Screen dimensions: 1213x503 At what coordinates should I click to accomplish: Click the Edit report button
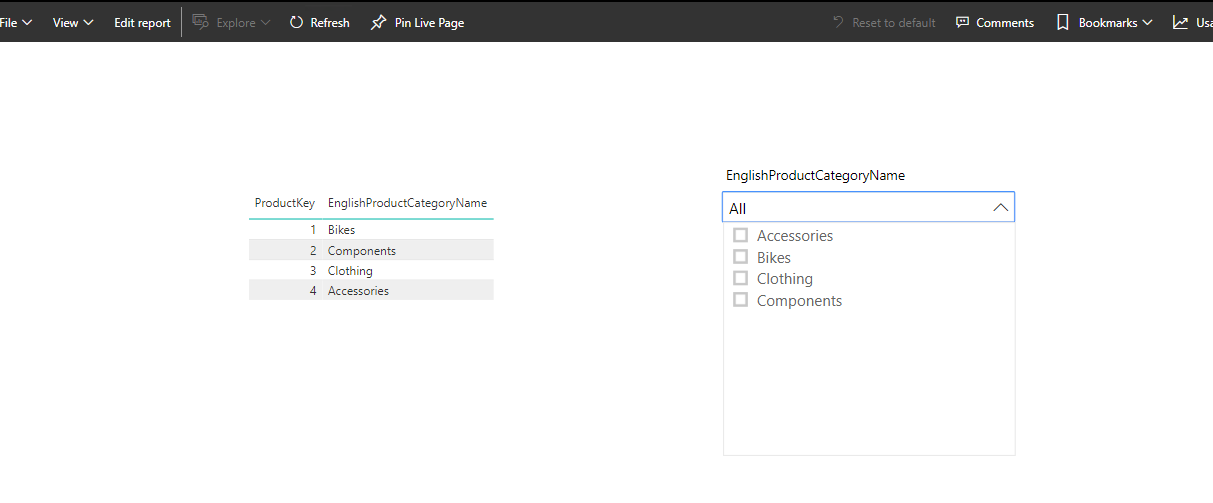coord(142,22)
